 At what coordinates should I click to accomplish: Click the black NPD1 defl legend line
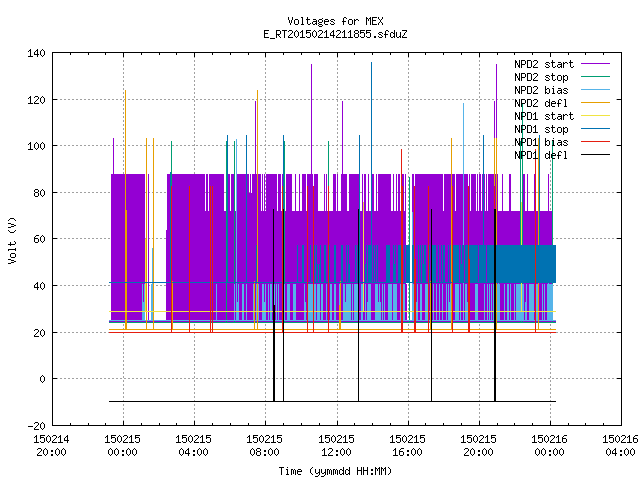click(595, 155)
